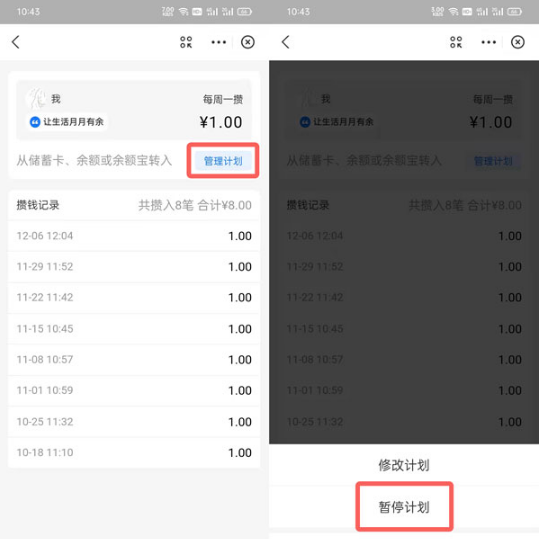
Task: Tap 10:43 clock in left status bar
Action: pos(28,12)
